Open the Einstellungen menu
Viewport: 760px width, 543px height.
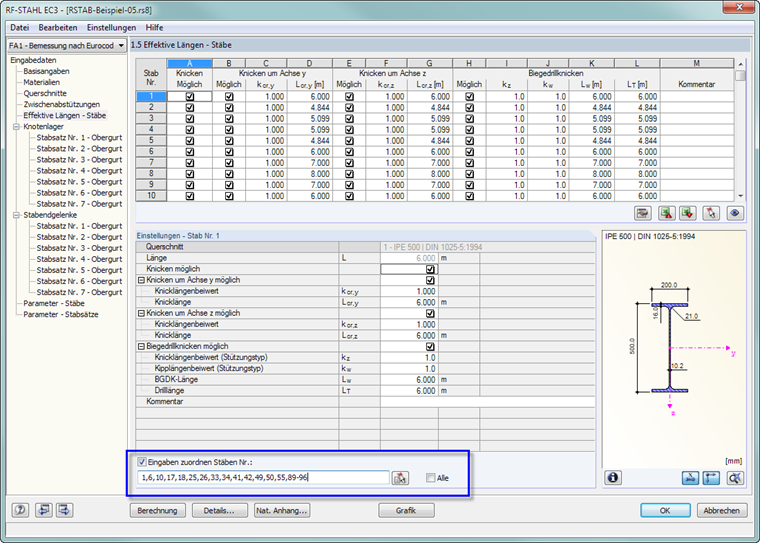[111, 28]
